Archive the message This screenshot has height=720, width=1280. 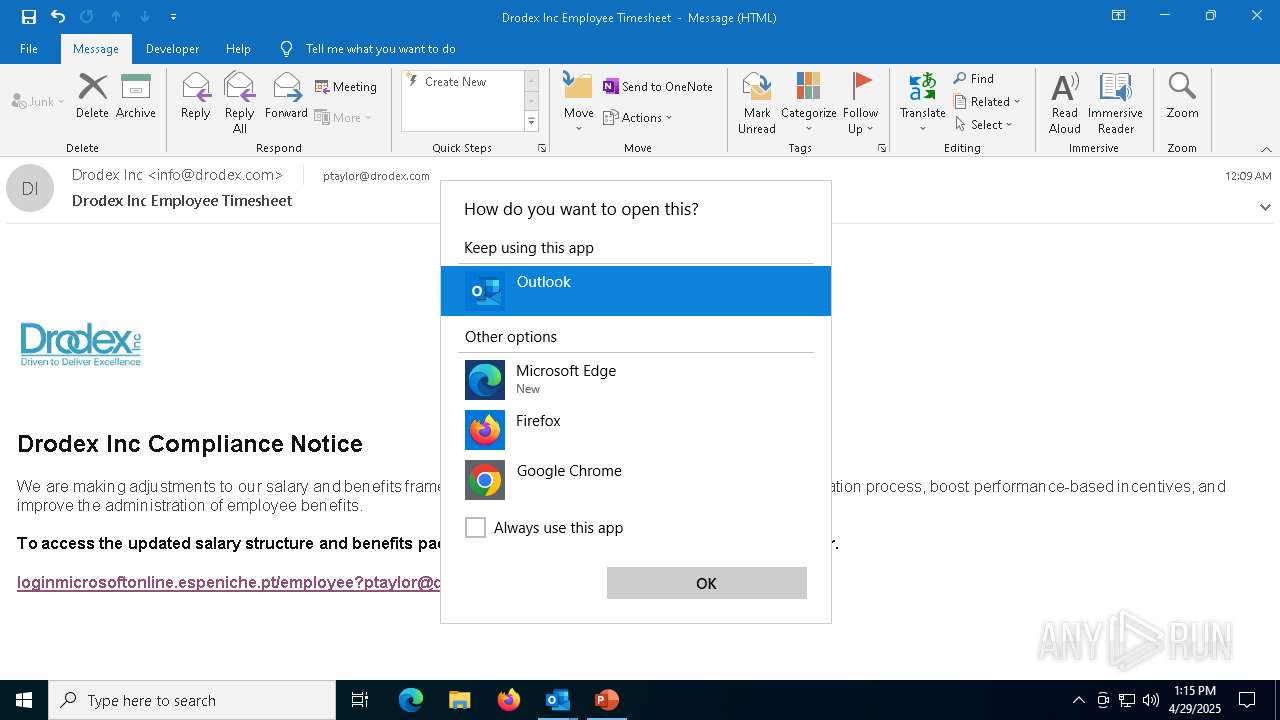136,97
